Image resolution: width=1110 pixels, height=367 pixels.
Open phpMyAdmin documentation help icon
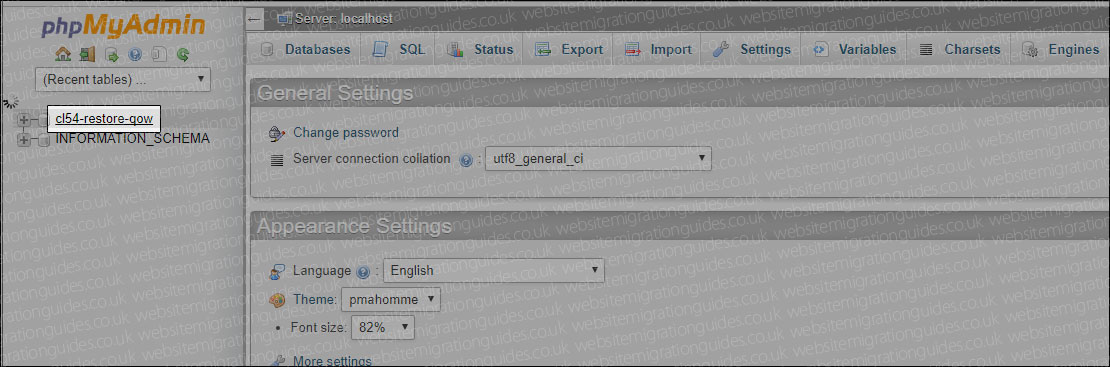[x=135, y=55]
